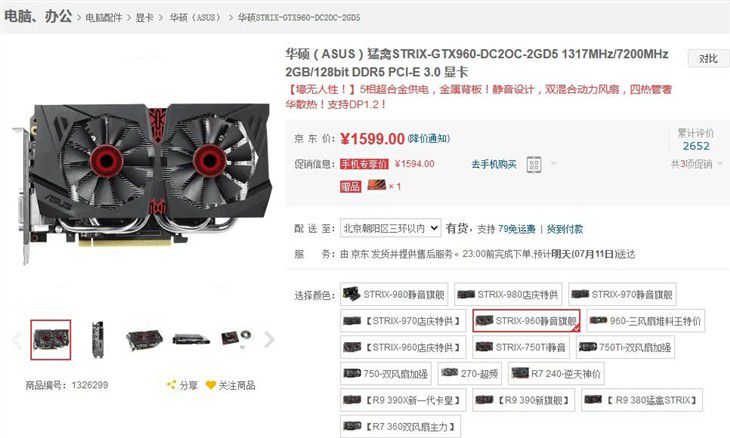Click the 降价通知 price alert link
Screen dimensions: 730x438
tap(429, 138)
